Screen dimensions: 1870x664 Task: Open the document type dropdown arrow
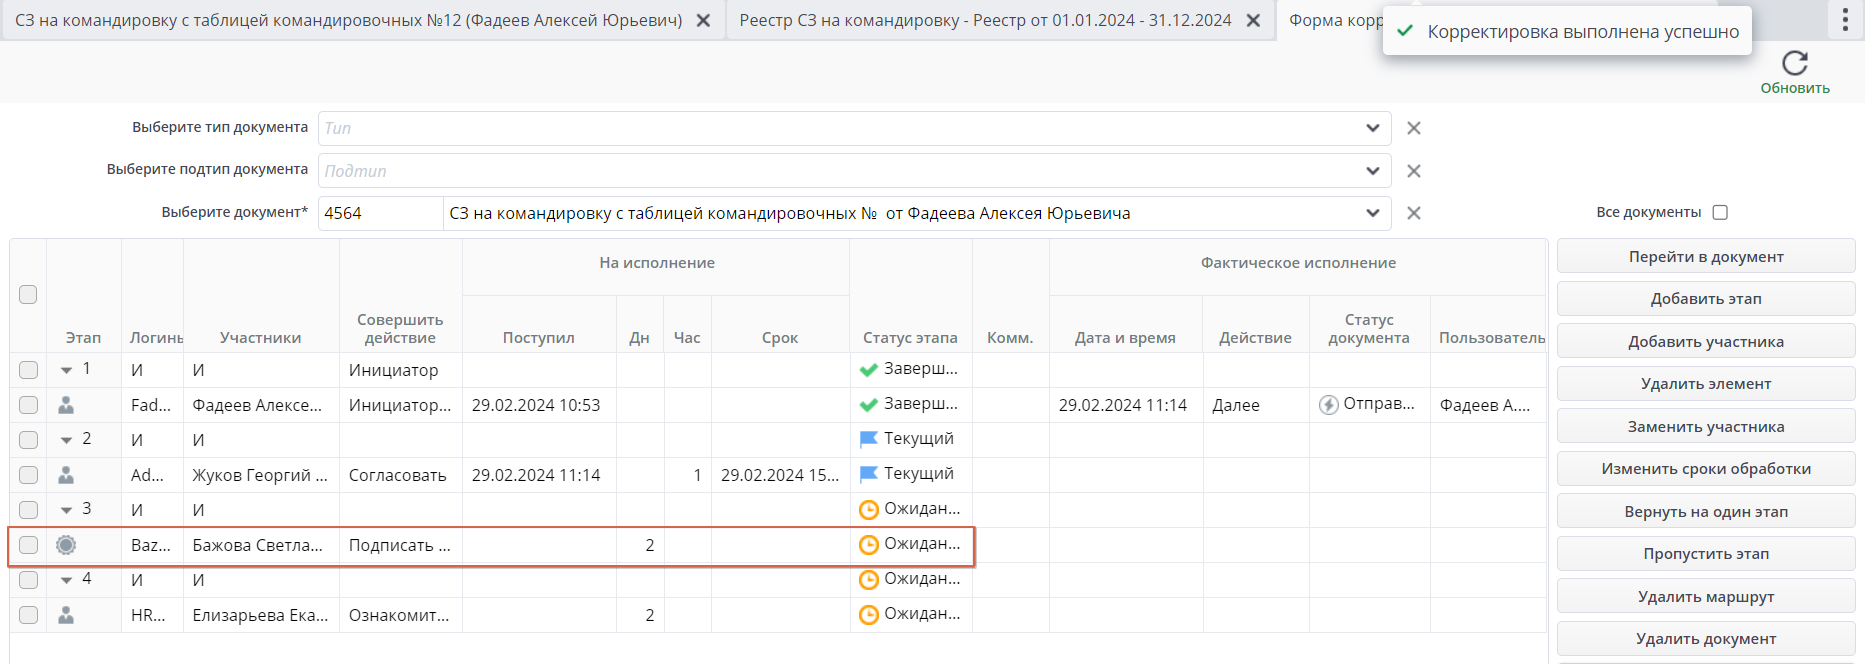tap(1372, 128)
